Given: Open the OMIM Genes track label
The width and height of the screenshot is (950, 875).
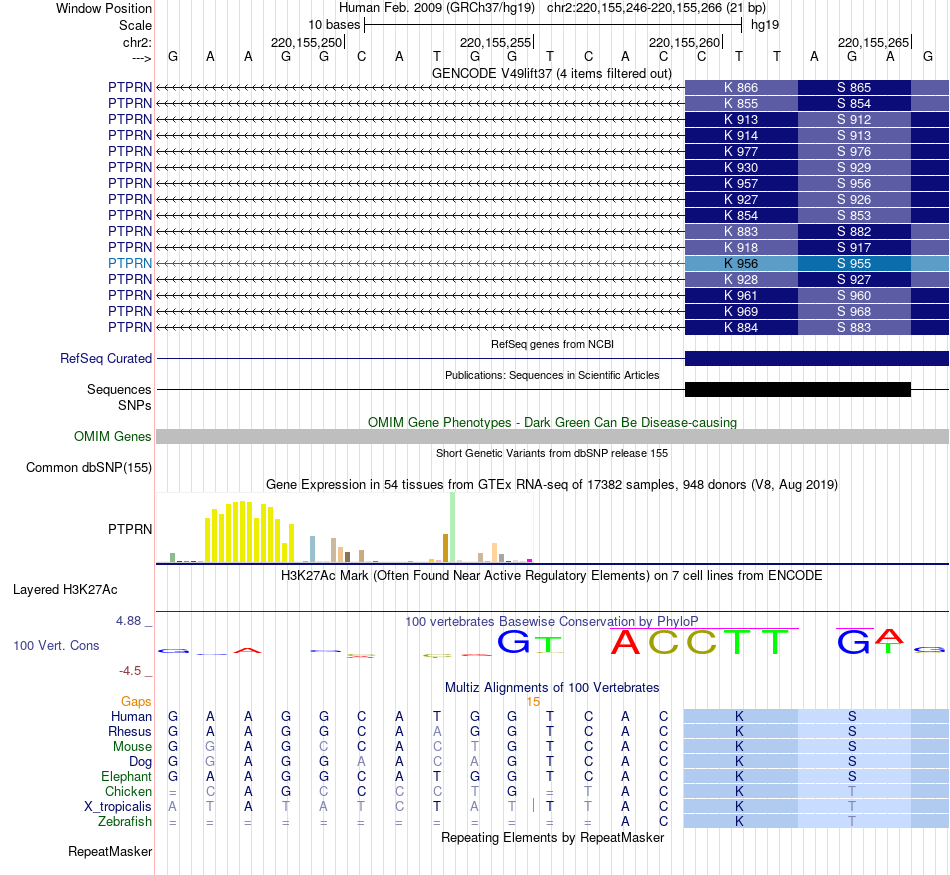Looking at the screenshot, I should pos(113,436).
